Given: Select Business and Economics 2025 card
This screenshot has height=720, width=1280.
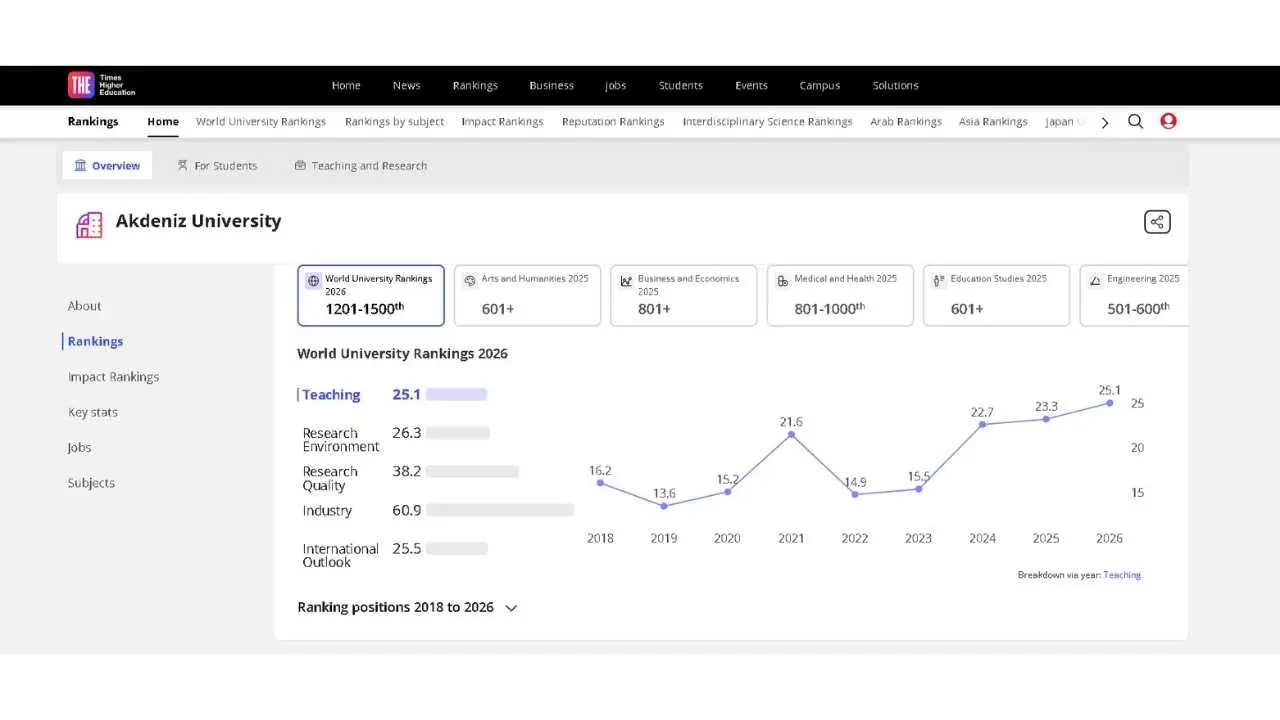Looking at the screenshot, I should (x=683, y=295).
